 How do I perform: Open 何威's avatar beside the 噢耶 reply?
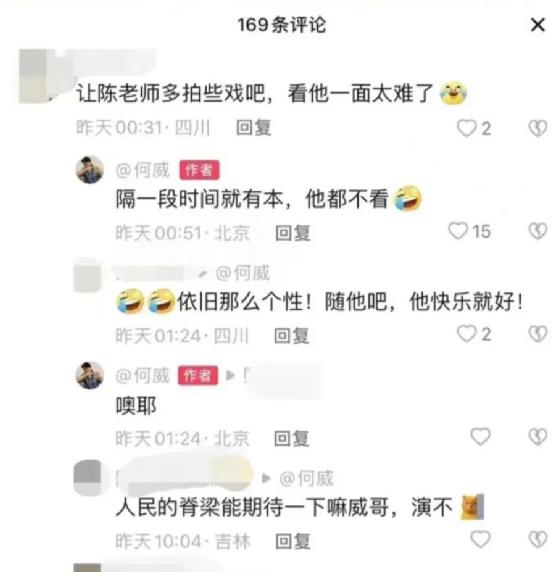89,375
